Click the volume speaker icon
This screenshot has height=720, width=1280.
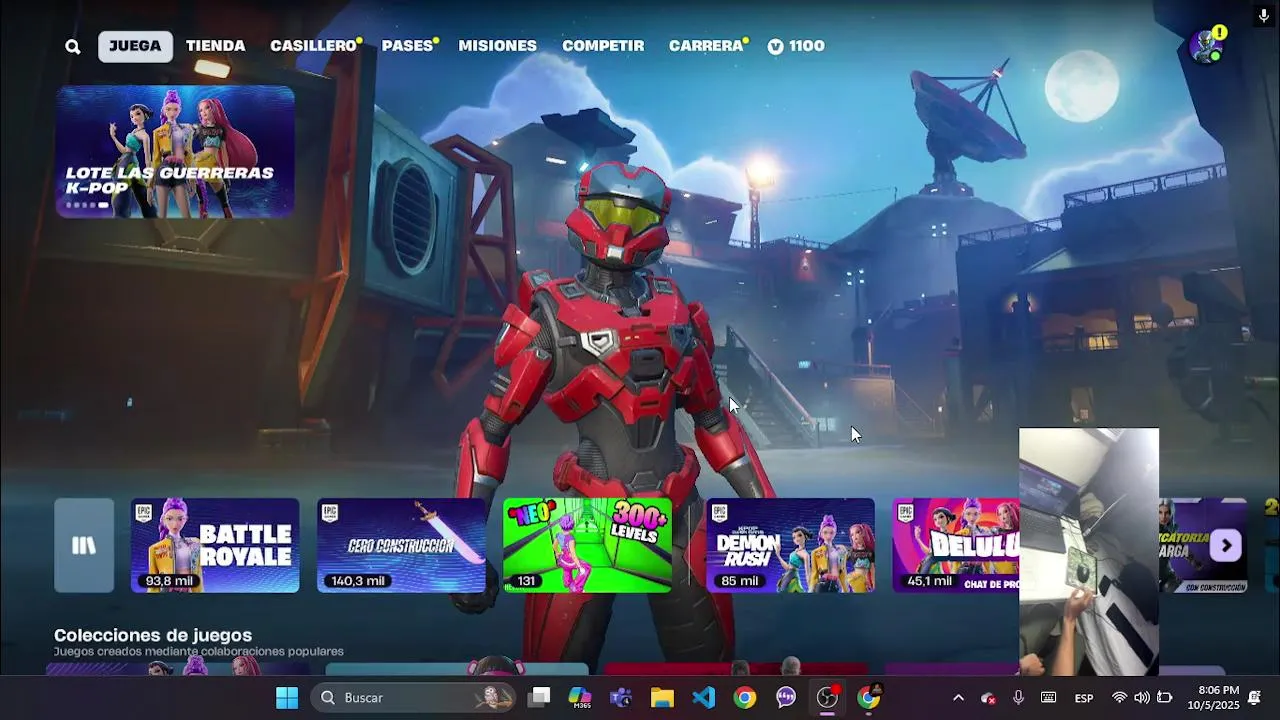point(1141,698)
